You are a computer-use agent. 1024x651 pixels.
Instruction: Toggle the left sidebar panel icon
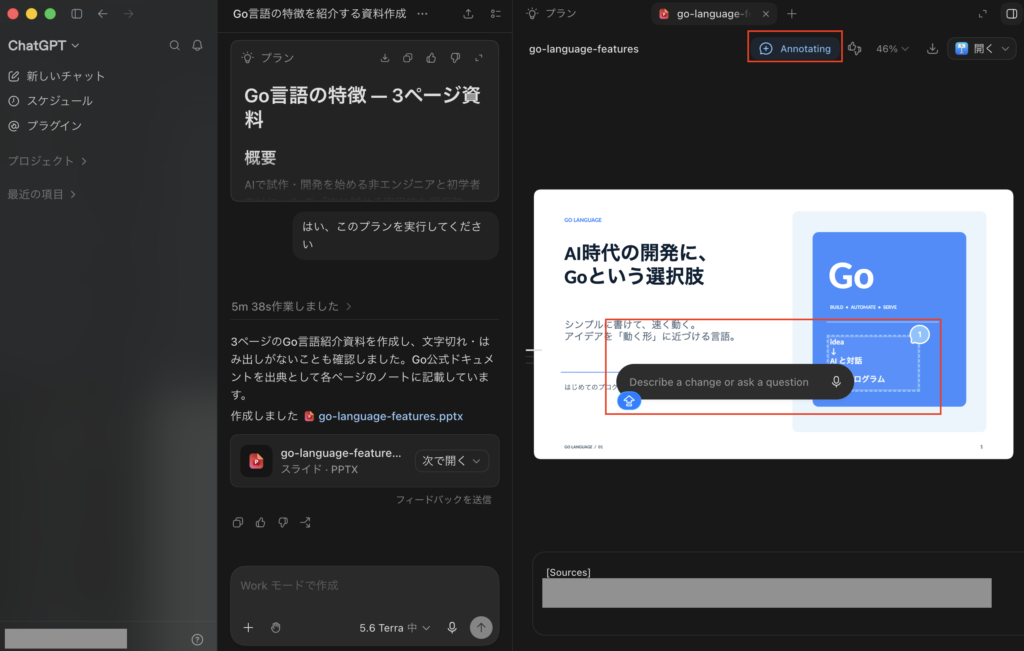[76, 14]
